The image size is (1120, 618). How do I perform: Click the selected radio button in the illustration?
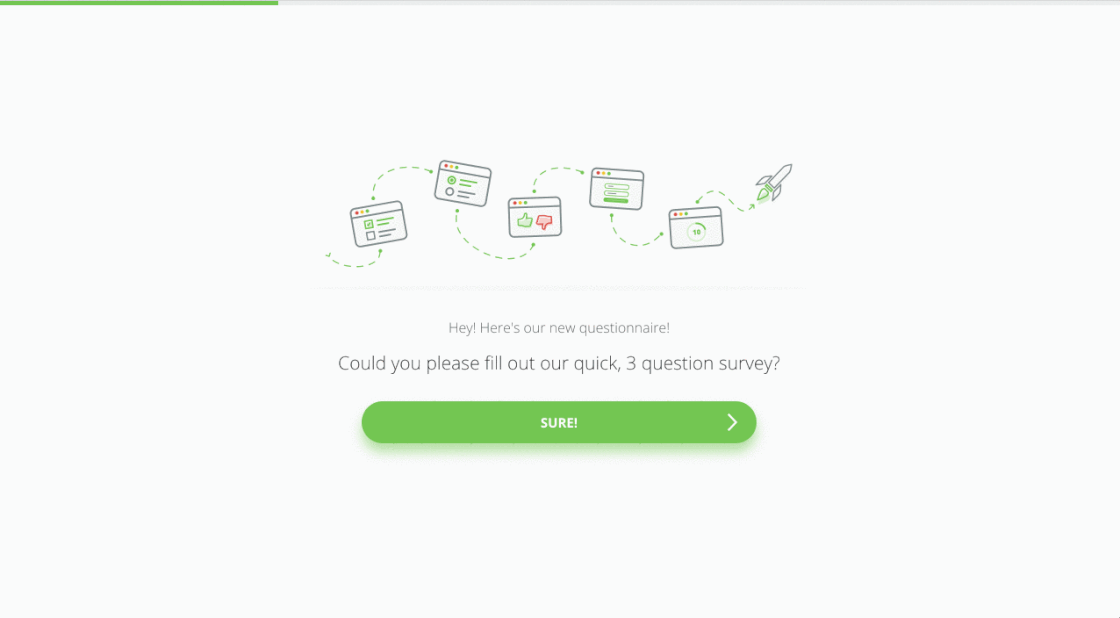(451, 180)
